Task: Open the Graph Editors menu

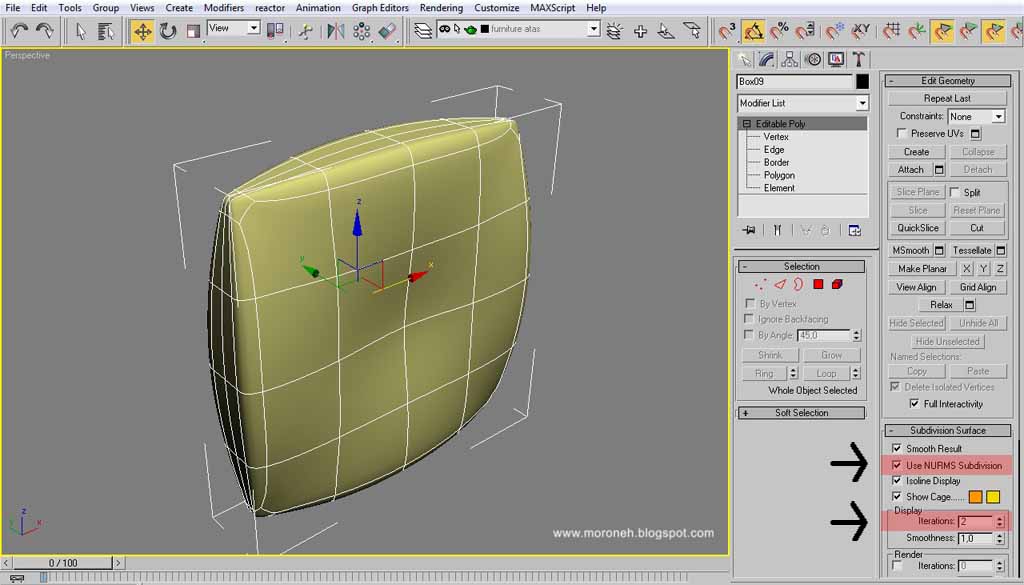Action: 380,8
